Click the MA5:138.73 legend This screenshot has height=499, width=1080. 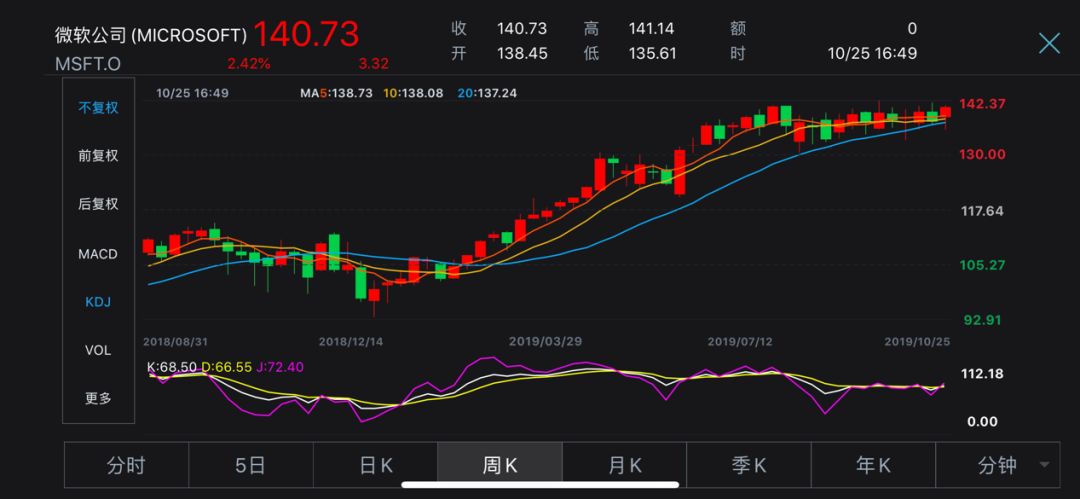[x=336, y=92]
